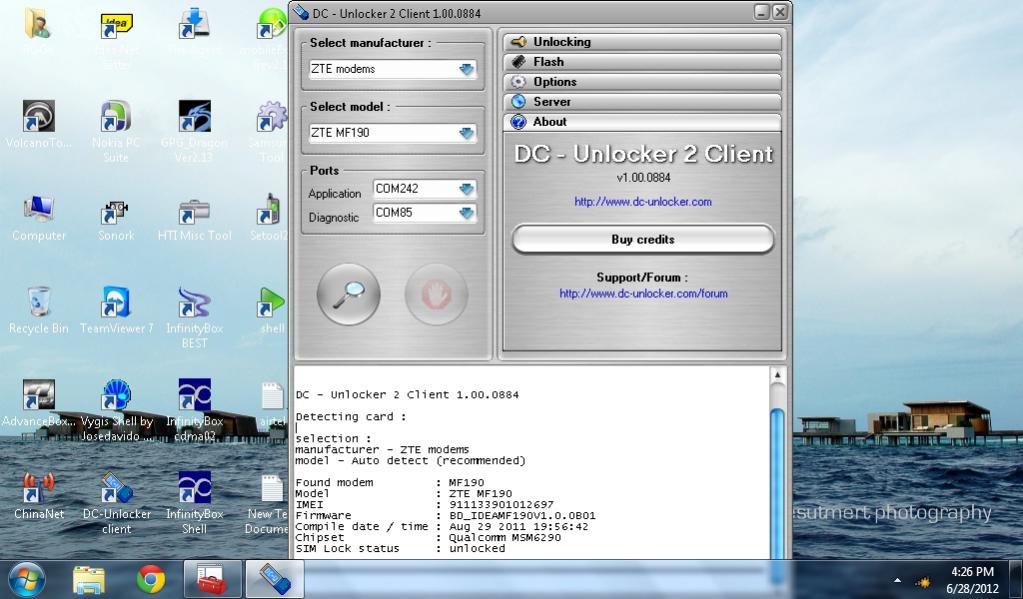Viewport: 1023px width, 599px height.
Task: Open the InfinityBox BEST desktop shortcut
Action: (194, 304)
